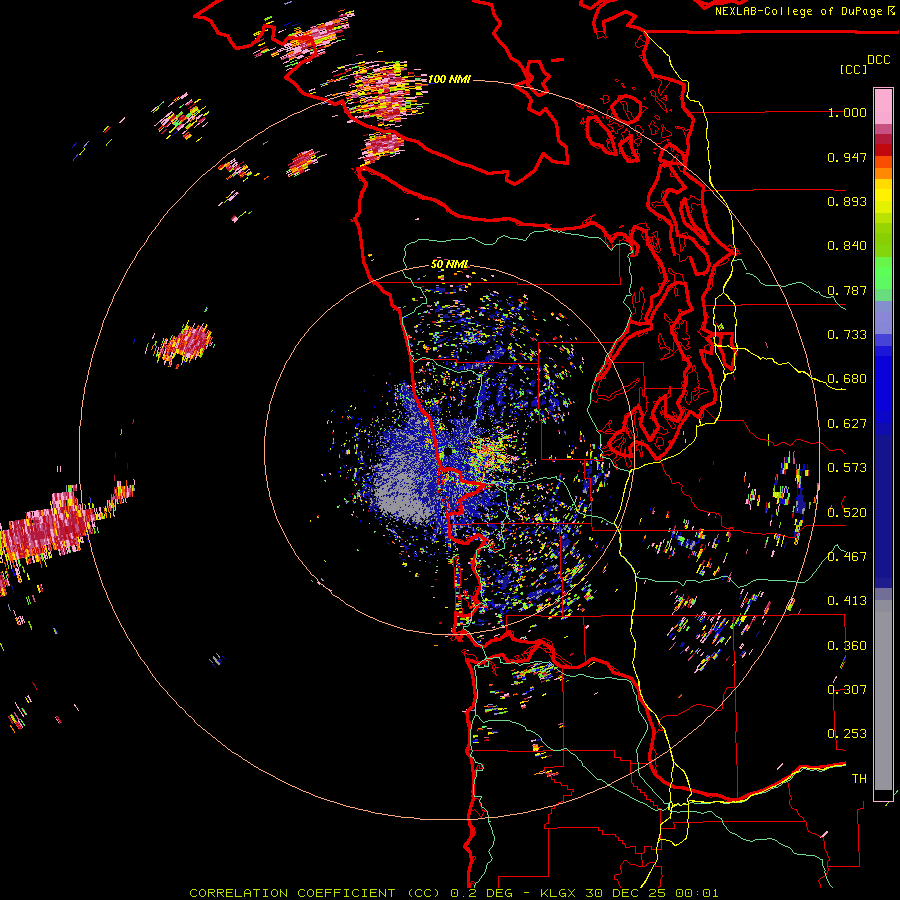Select the 0.307 legend value

847,689
